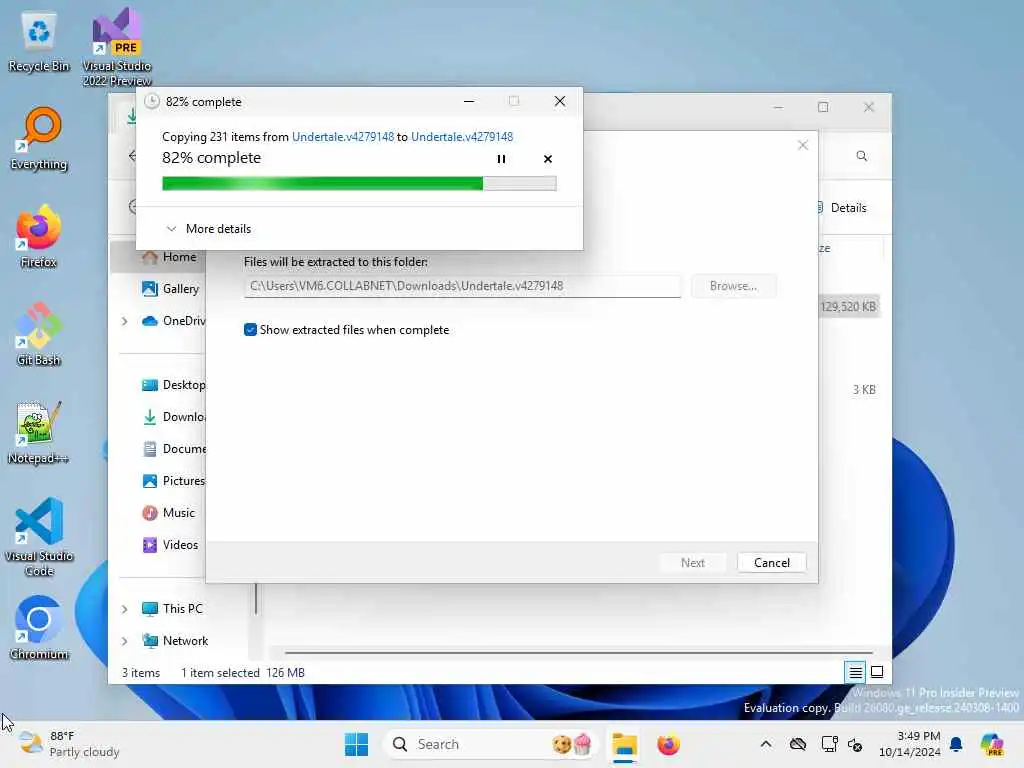
Task: Open Music in navigation pane
Action: [x=168, y=513]
